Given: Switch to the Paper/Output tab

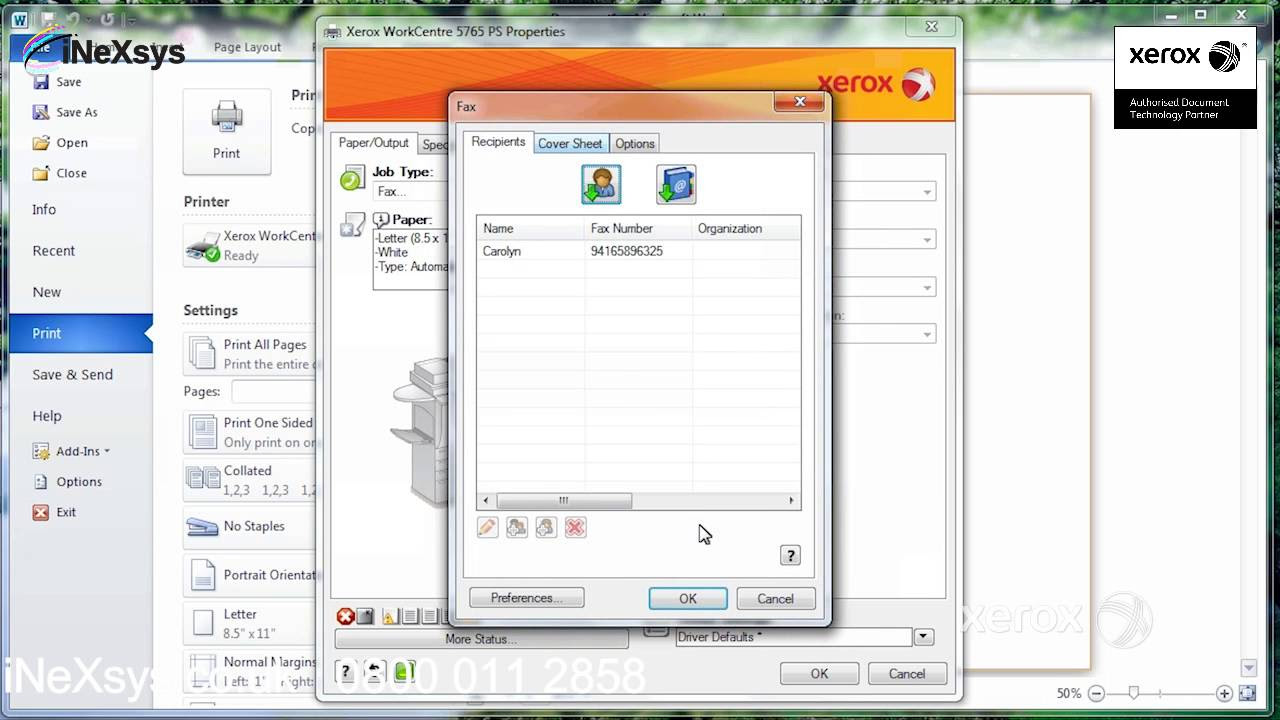Looking at the screenshot, I should tap(373, 142).
